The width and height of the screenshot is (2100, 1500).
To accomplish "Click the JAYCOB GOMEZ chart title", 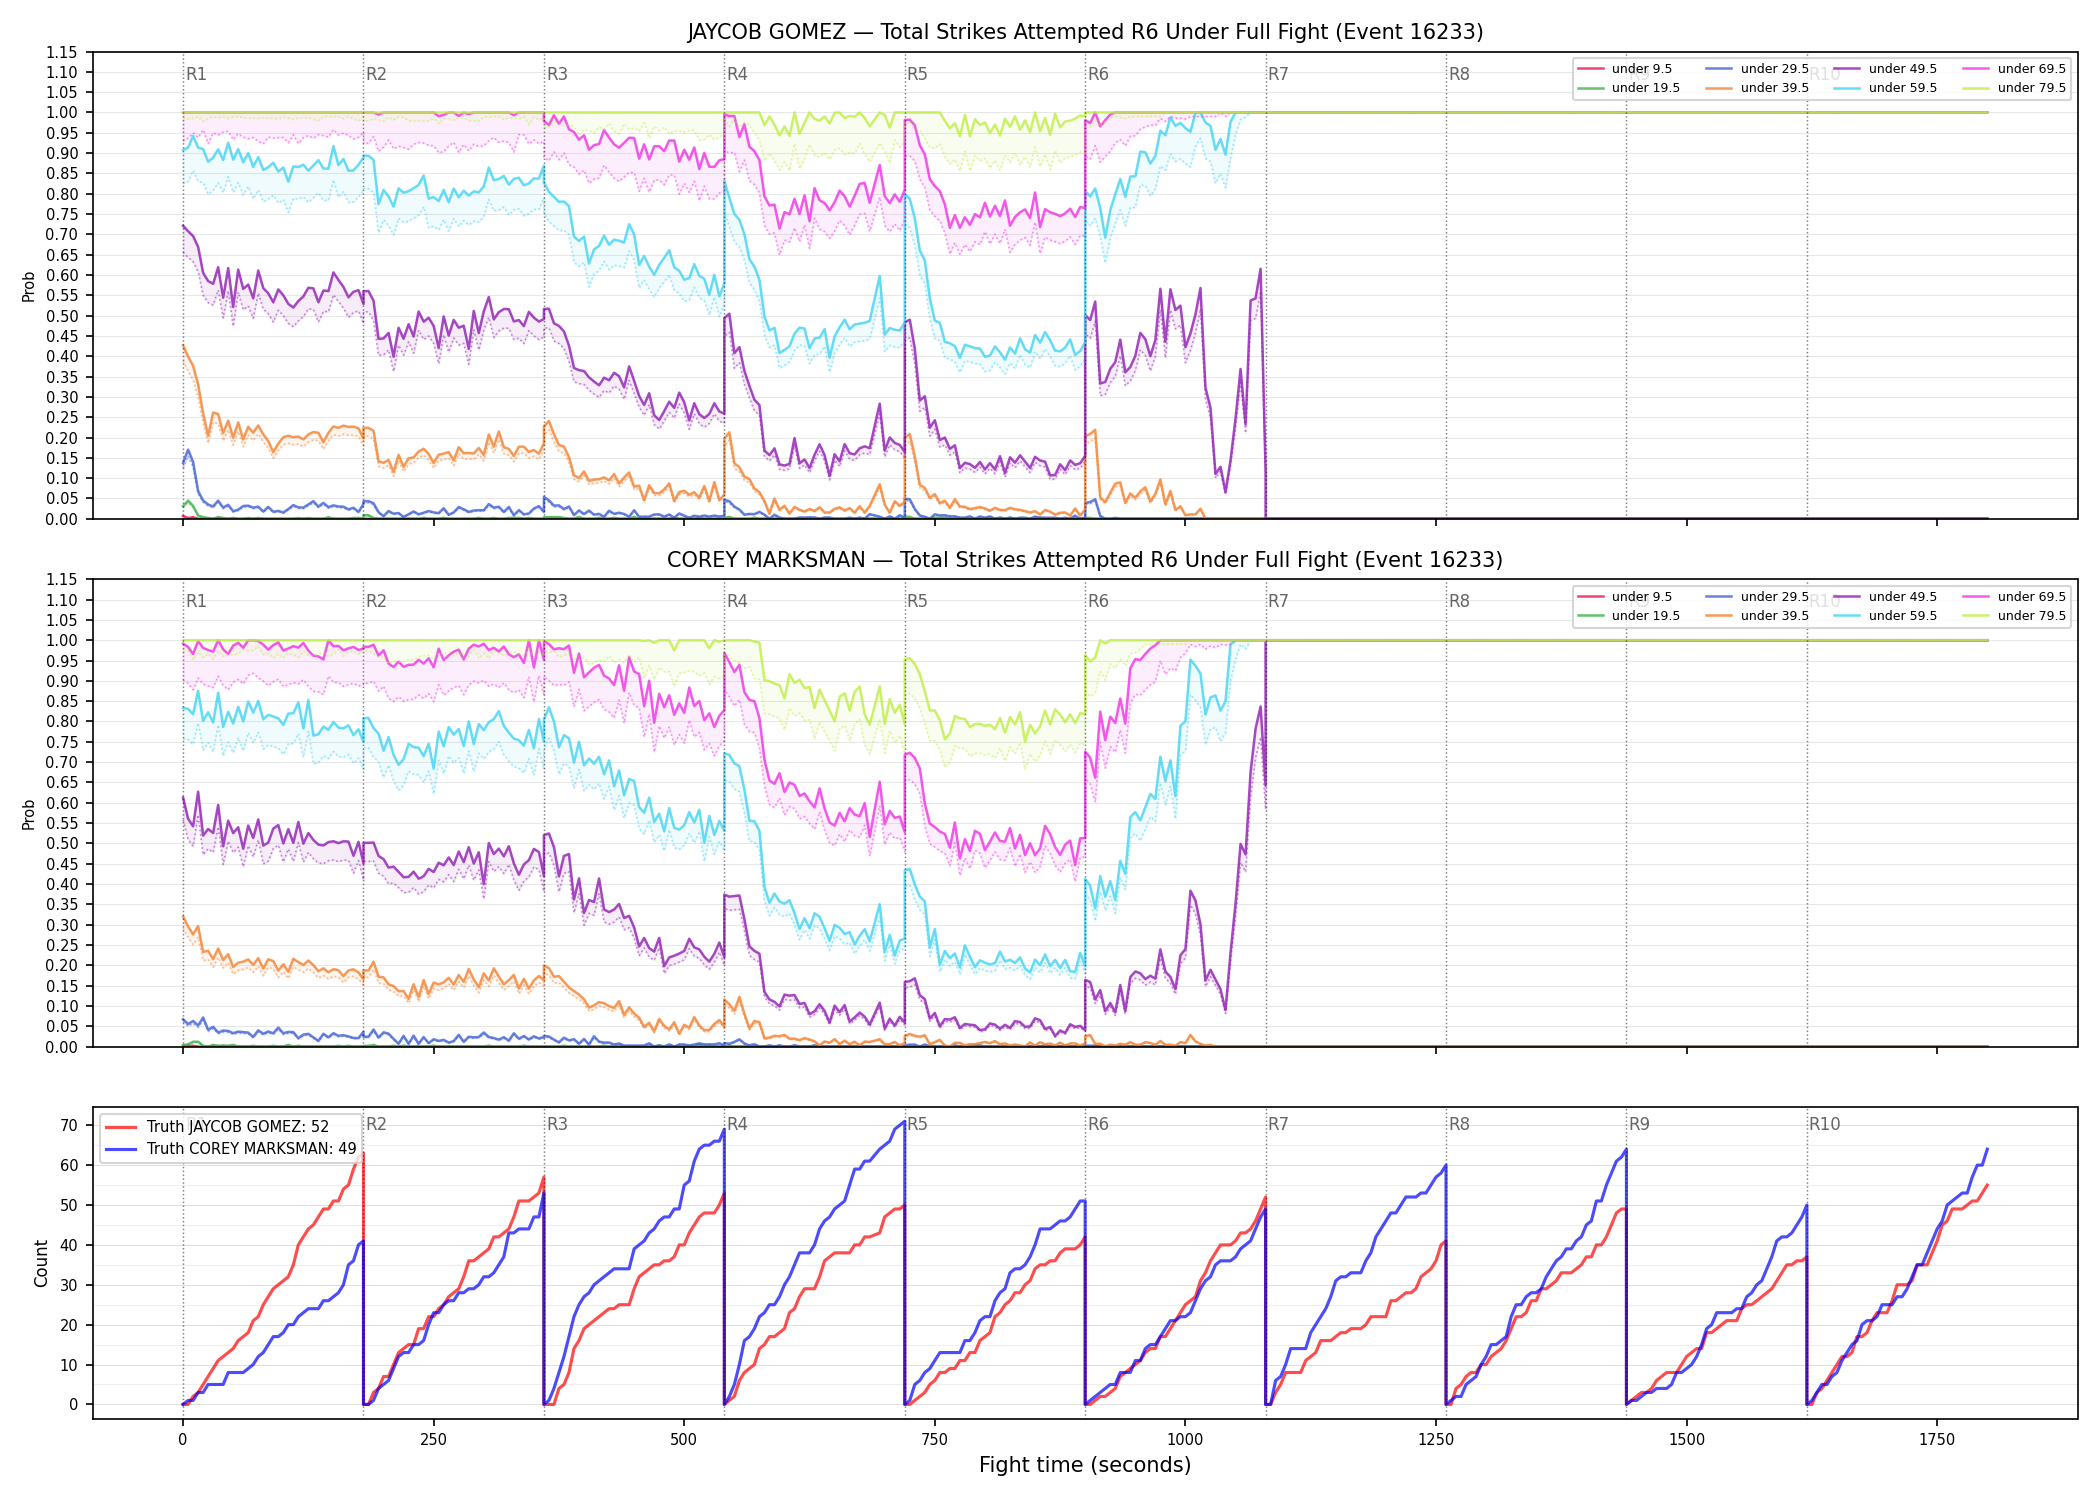I will (x=1085, y=32).
